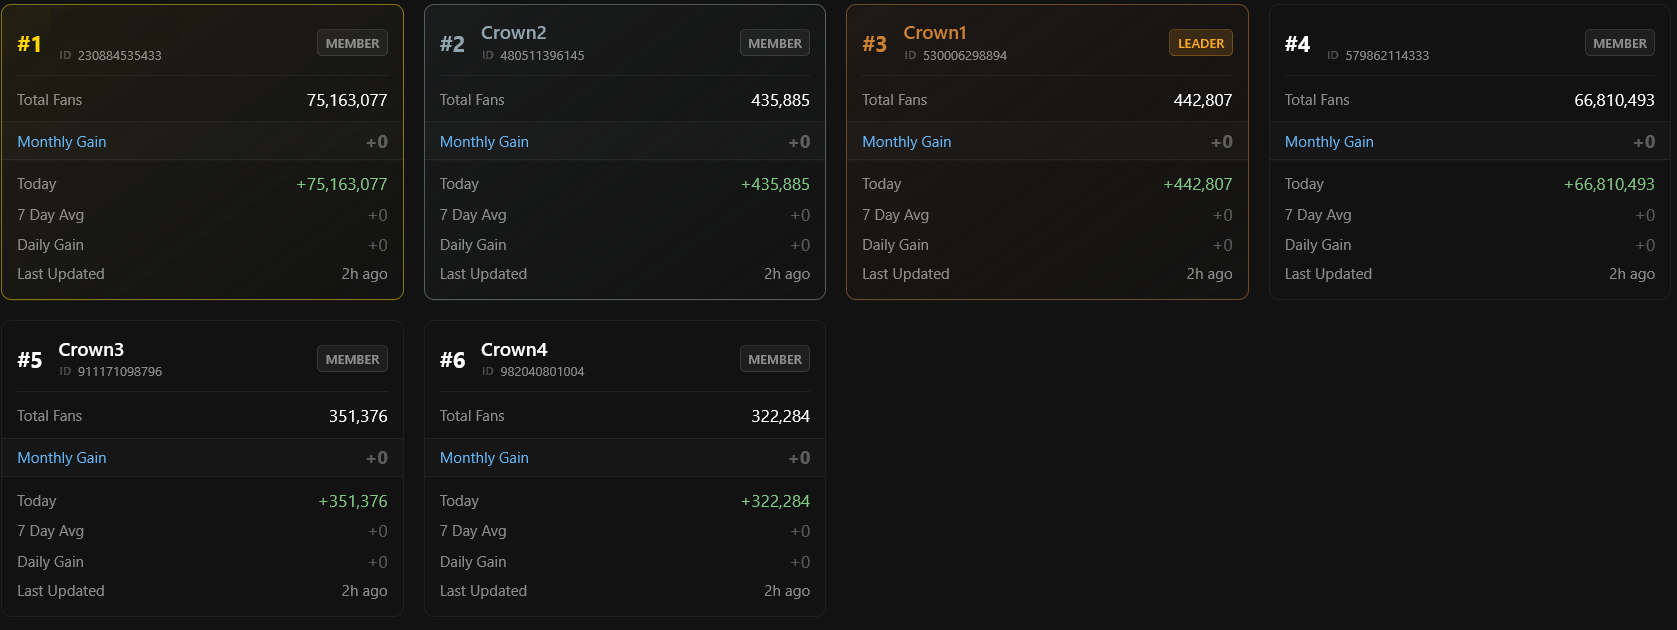Click today gain +322,284
1677x630 pixels.
point(775,501)
